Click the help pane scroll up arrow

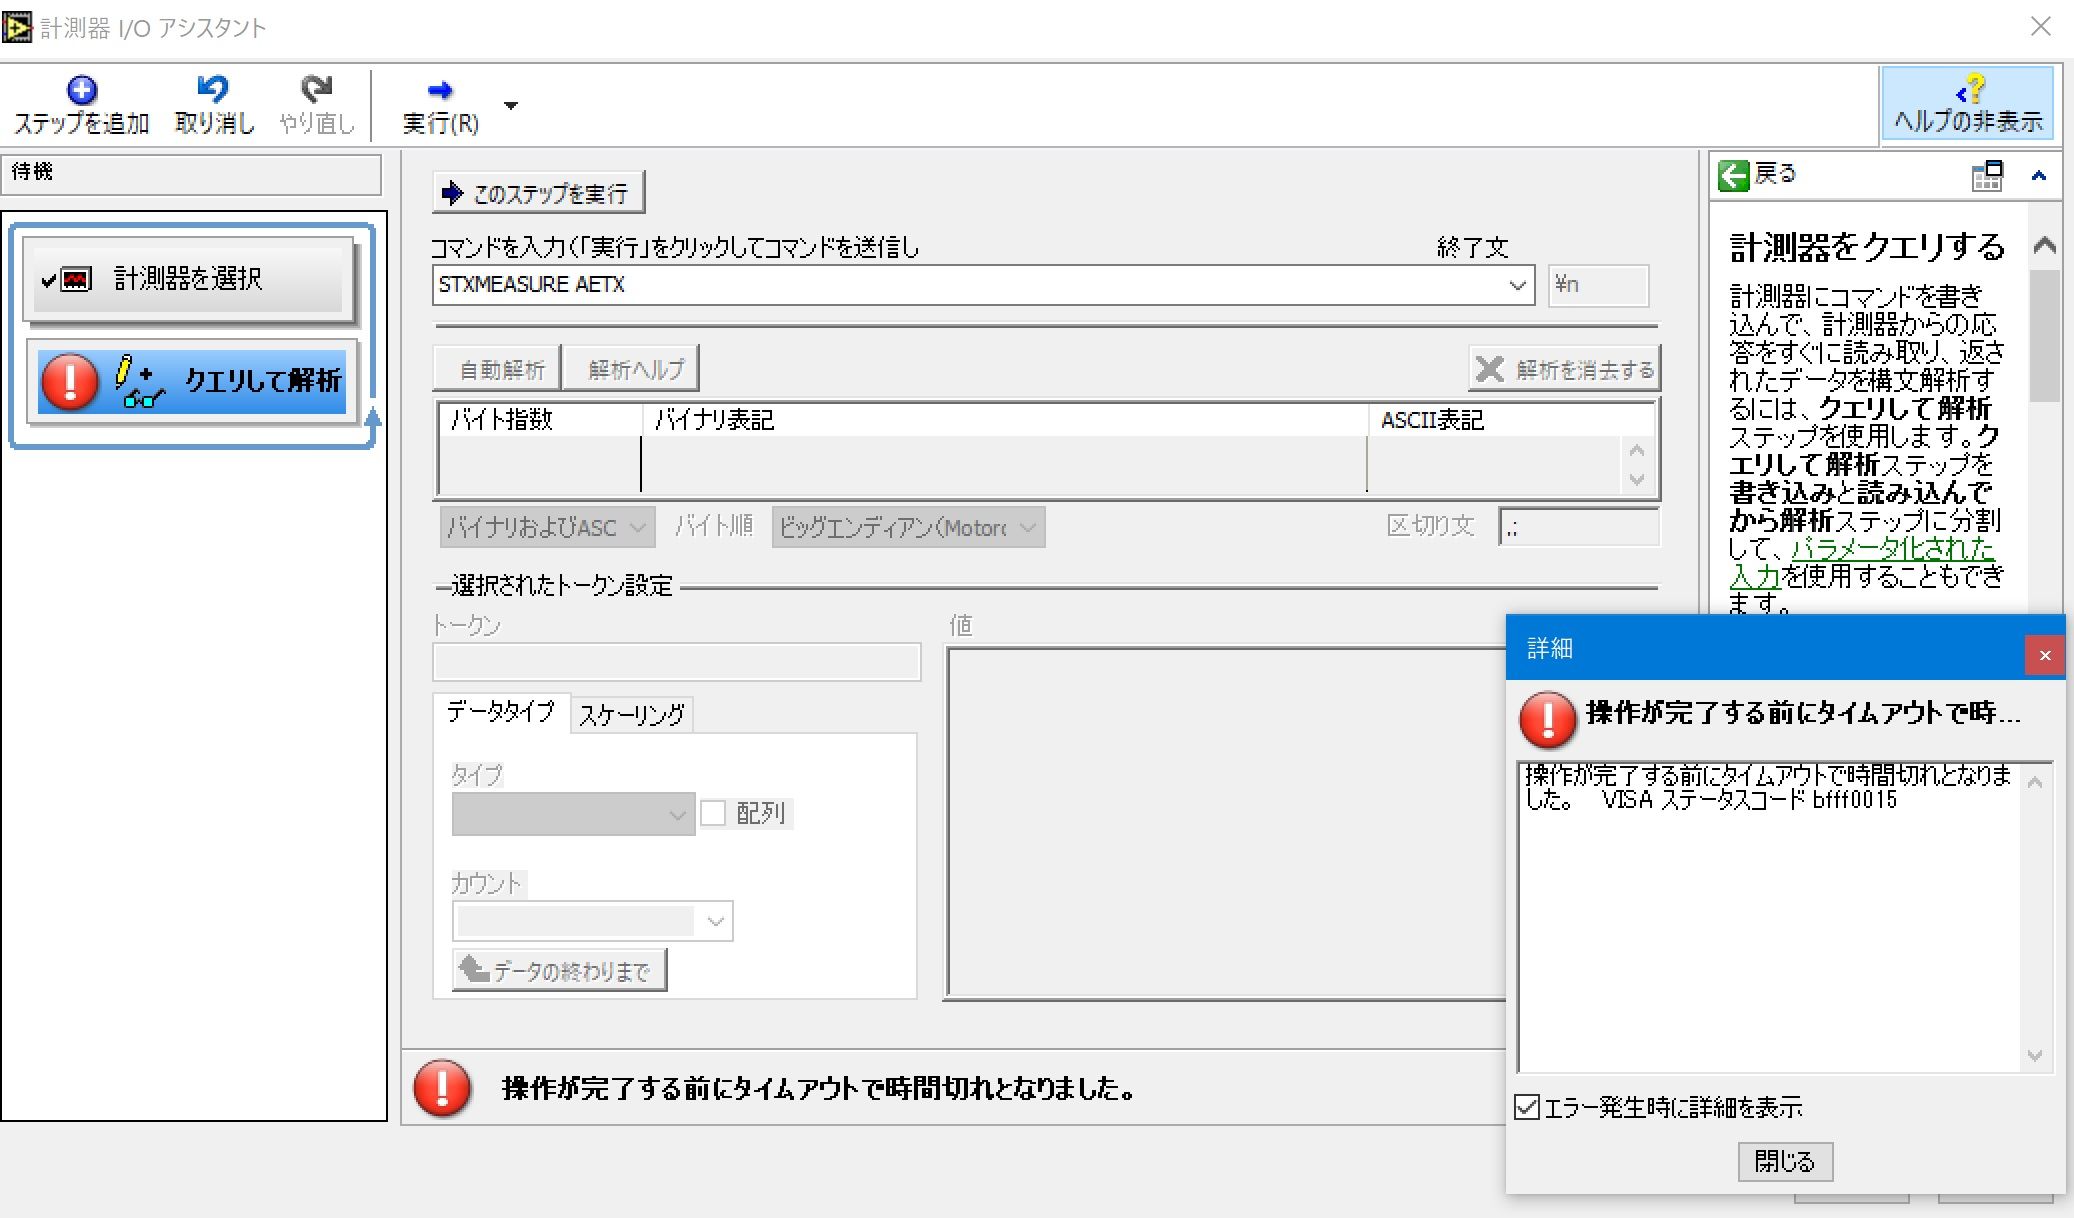pyautogui.click(x=2045, y=245)
